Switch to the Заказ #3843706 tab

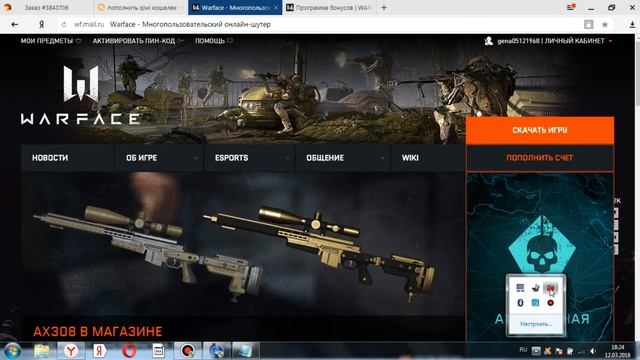(x=46, y=7)
